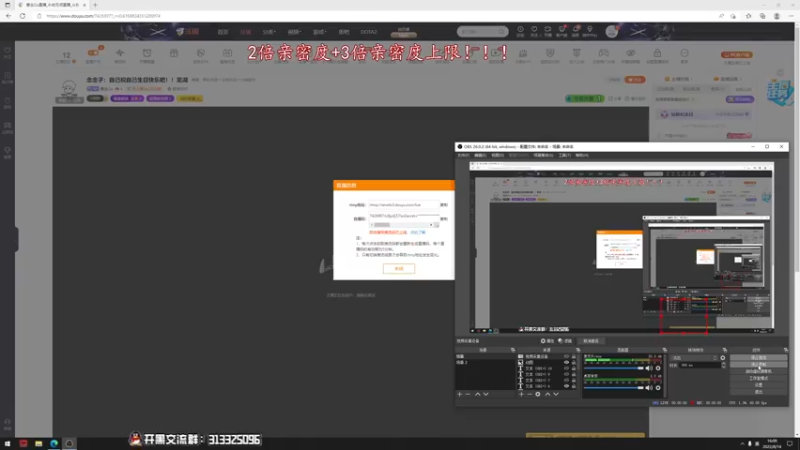This screenshot has width=800, height=450.
Task: Toggle visibility of 文本 (GDI+) 6 source
Action: [566, 386]
